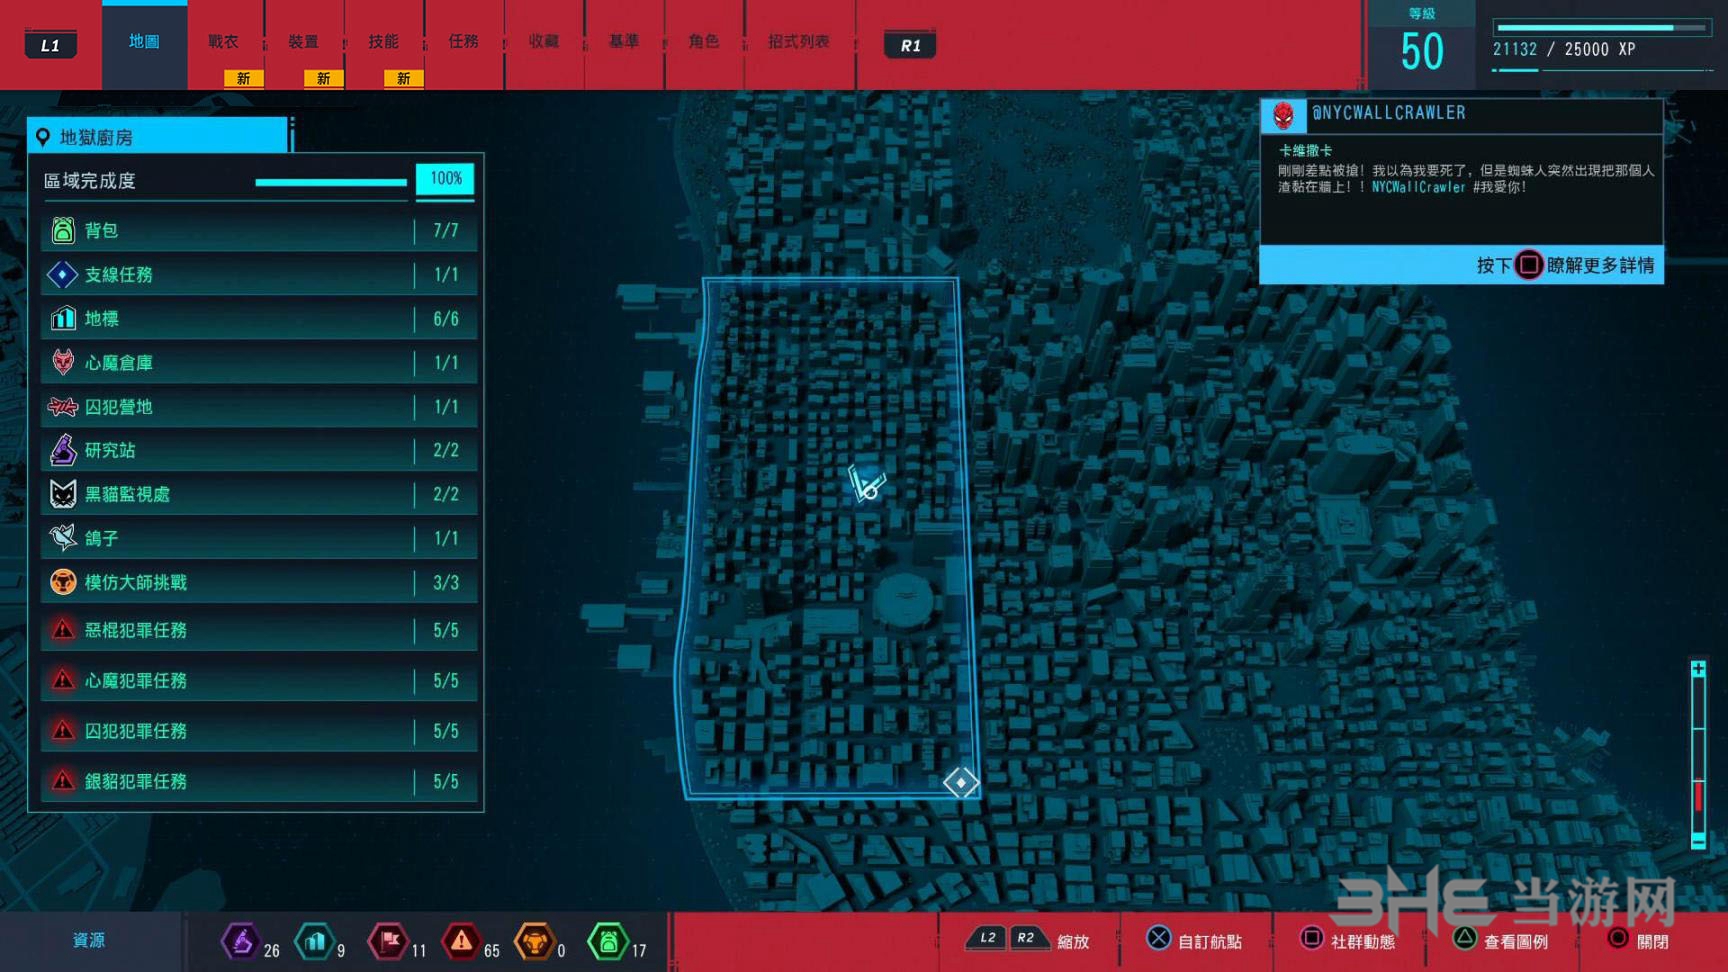The image size is (1728, 972).
Task: Switch to the 基準 benchmarks tab
Action: tap(624, 42)
